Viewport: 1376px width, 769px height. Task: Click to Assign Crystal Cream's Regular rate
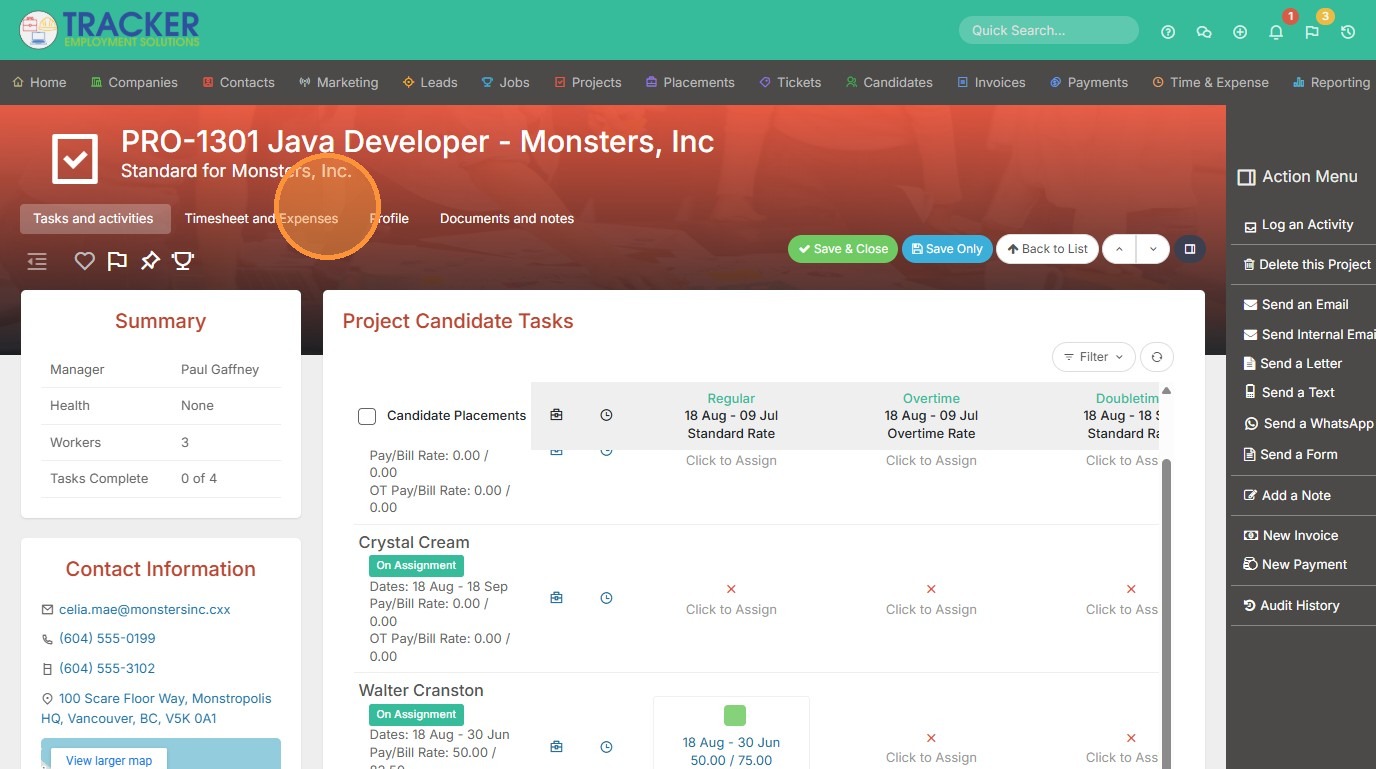[x=731, y=609]
